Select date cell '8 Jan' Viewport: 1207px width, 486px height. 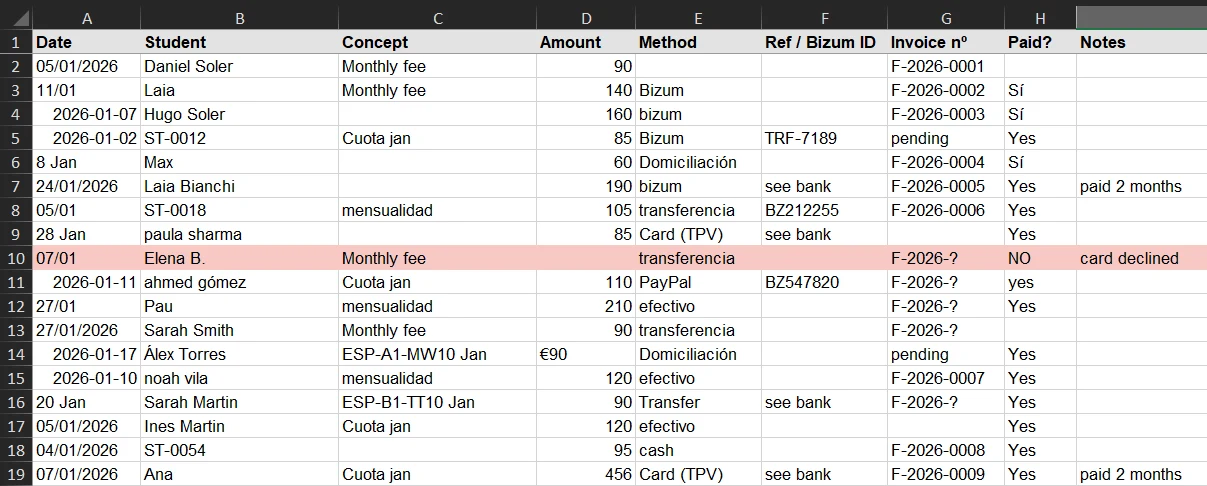click(87, 162)
